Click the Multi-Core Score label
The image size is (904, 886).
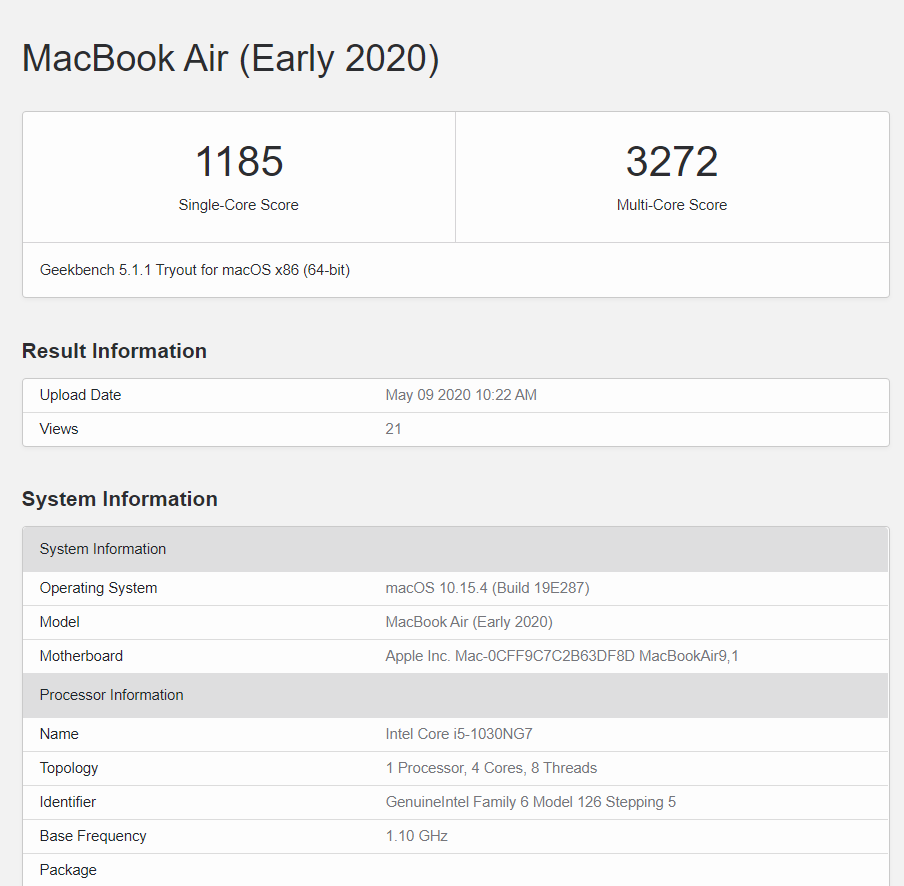pos(672,204)
